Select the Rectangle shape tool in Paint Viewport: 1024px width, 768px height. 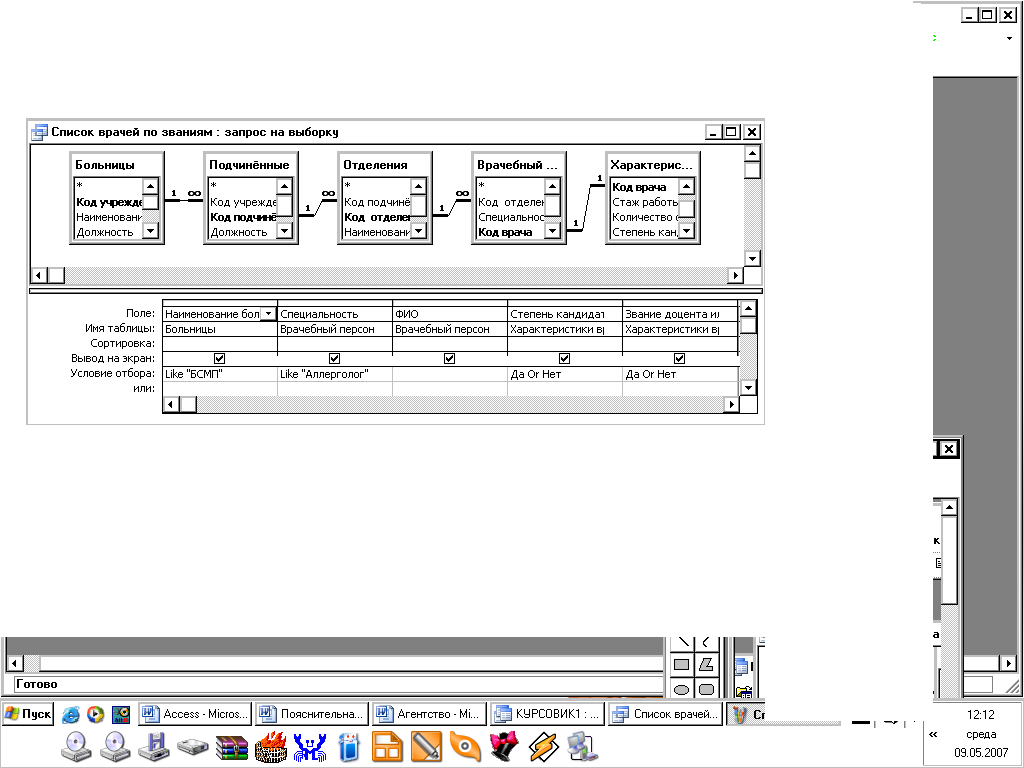point(681,665)
